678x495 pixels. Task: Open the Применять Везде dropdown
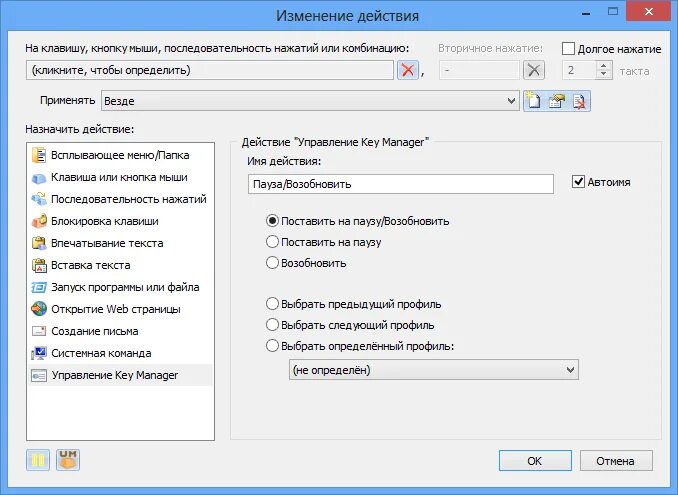310,101
